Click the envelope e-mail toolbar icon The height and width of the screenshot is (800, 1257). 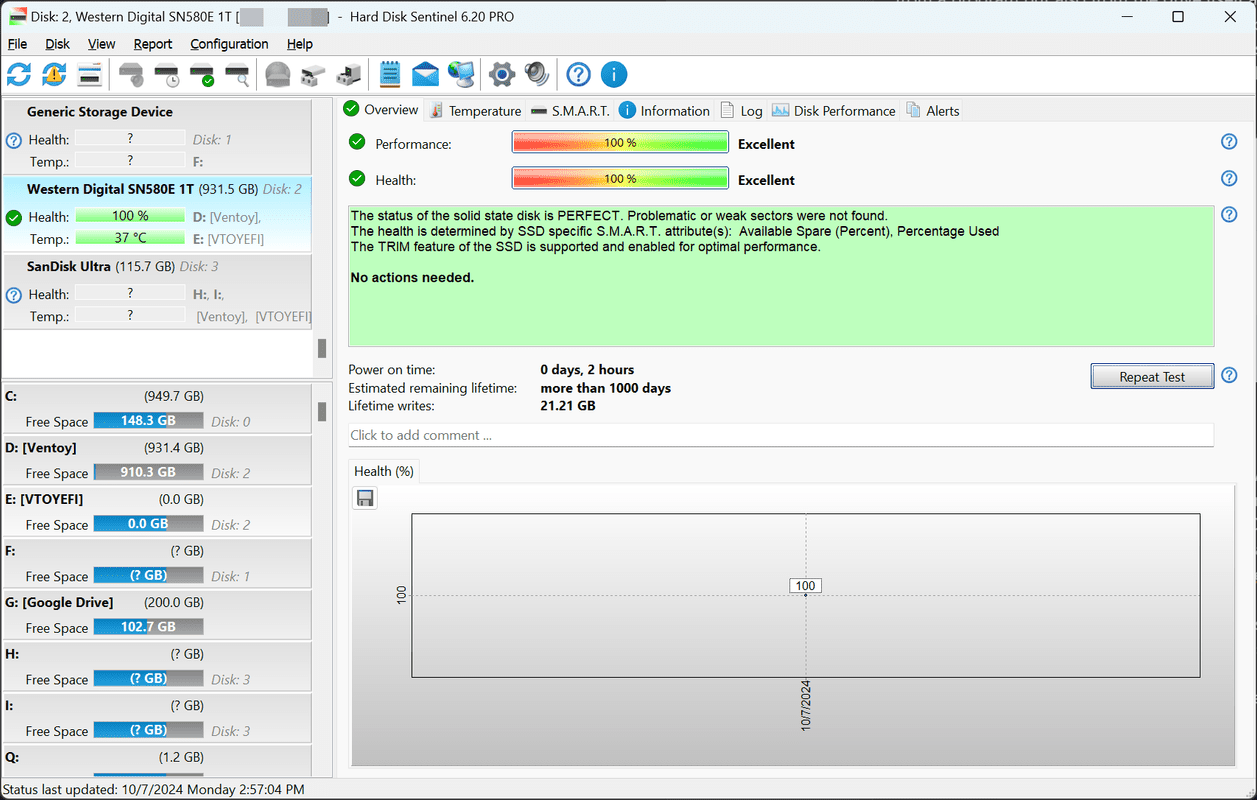[425, 74]
